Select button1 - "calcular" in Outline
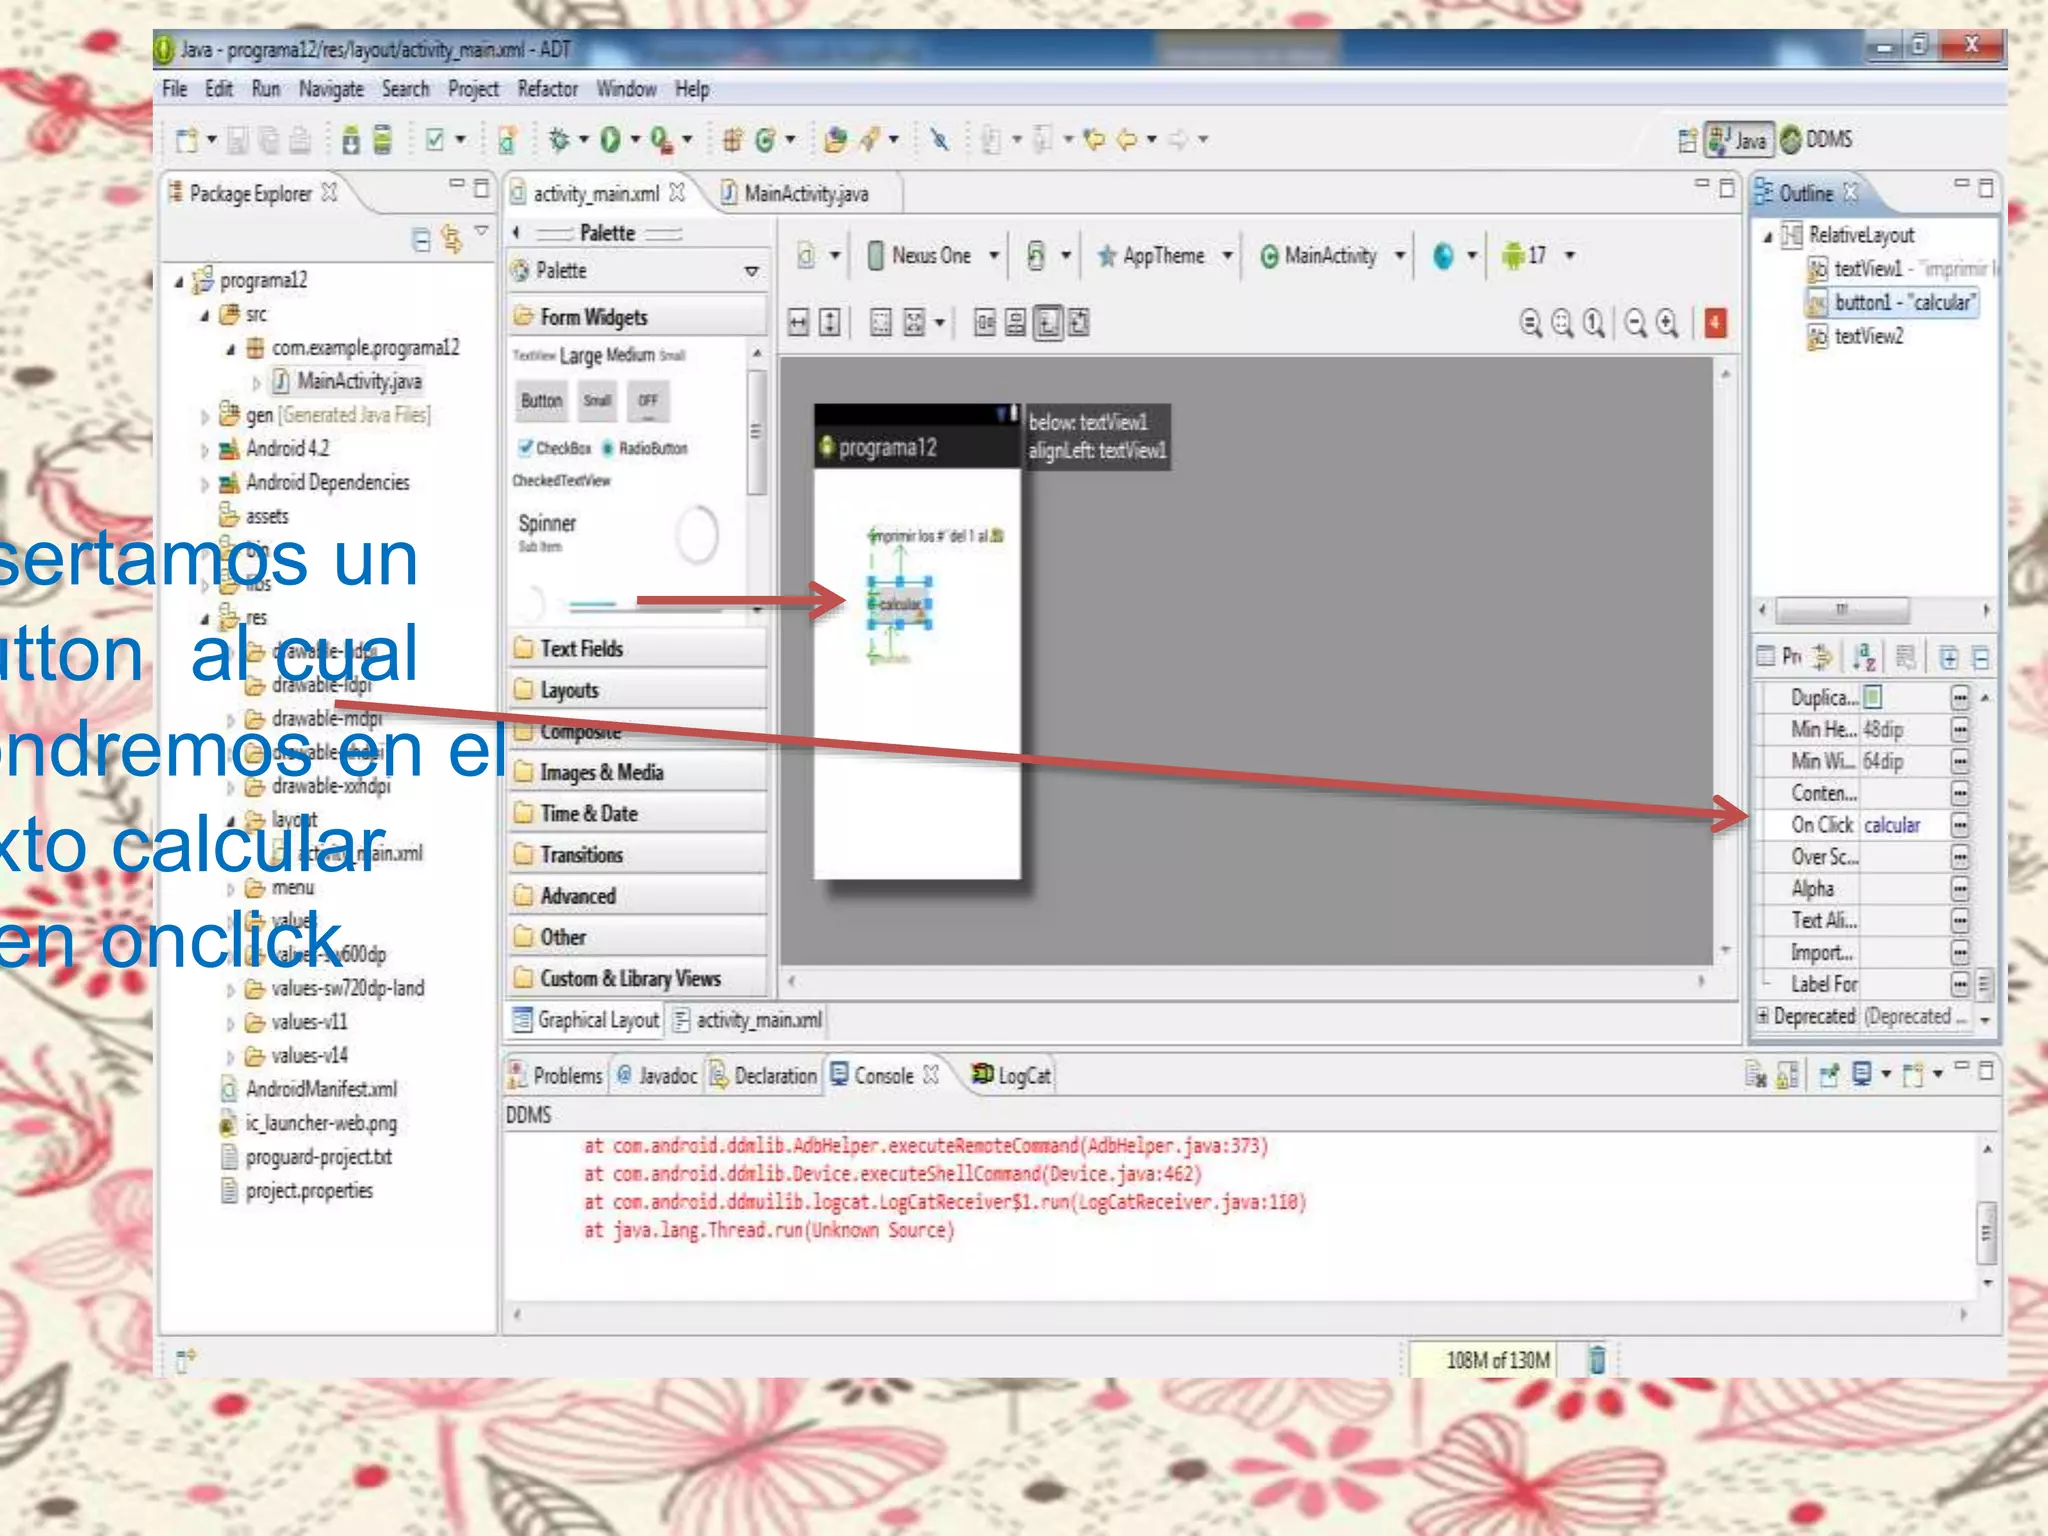This screenshot has height=1536, width=2048. click(1893, 303)
